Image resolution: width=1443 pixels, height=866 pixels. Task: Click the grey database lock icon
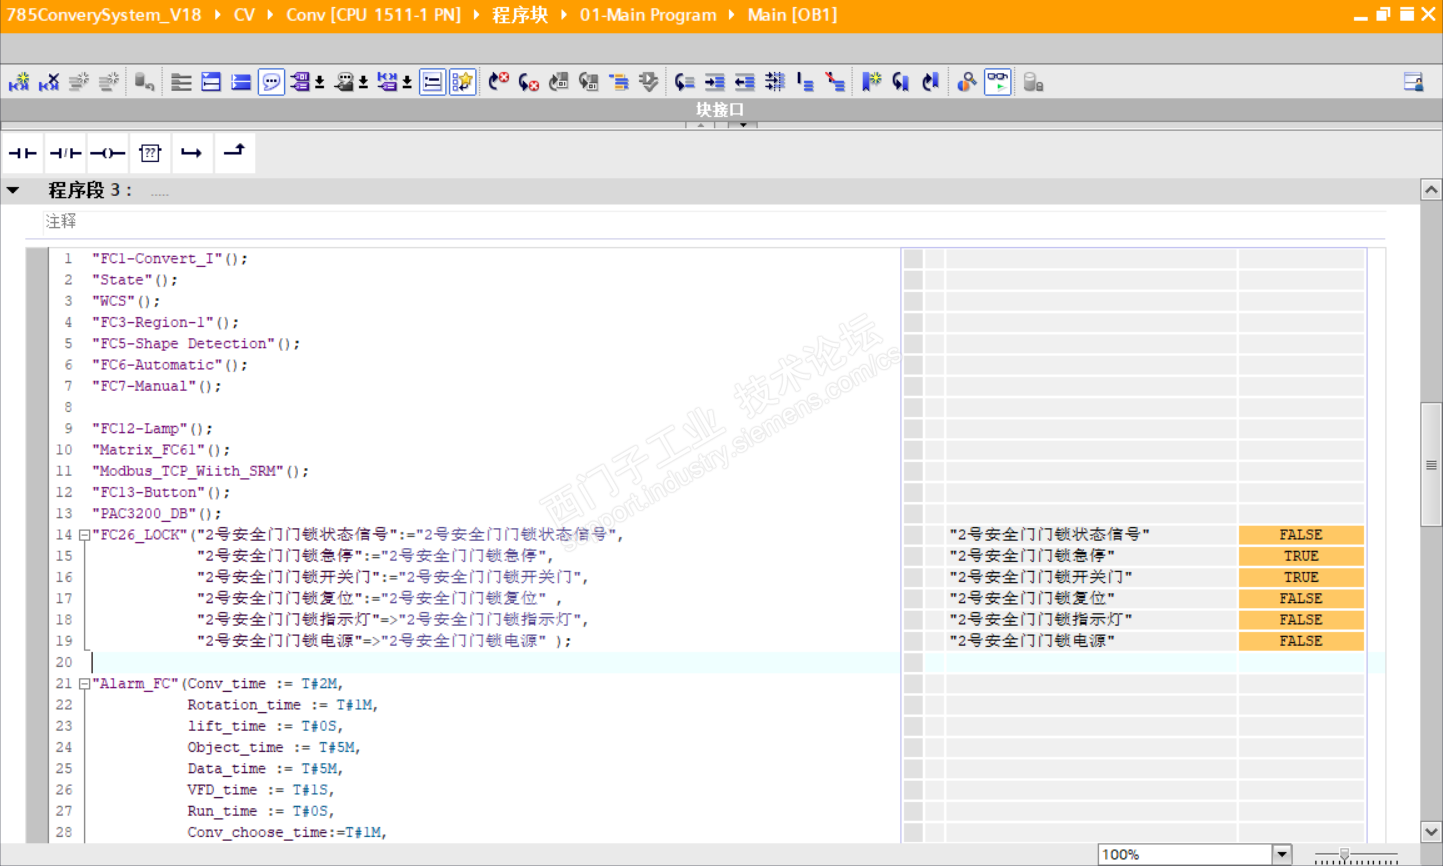coord(1033,82)
